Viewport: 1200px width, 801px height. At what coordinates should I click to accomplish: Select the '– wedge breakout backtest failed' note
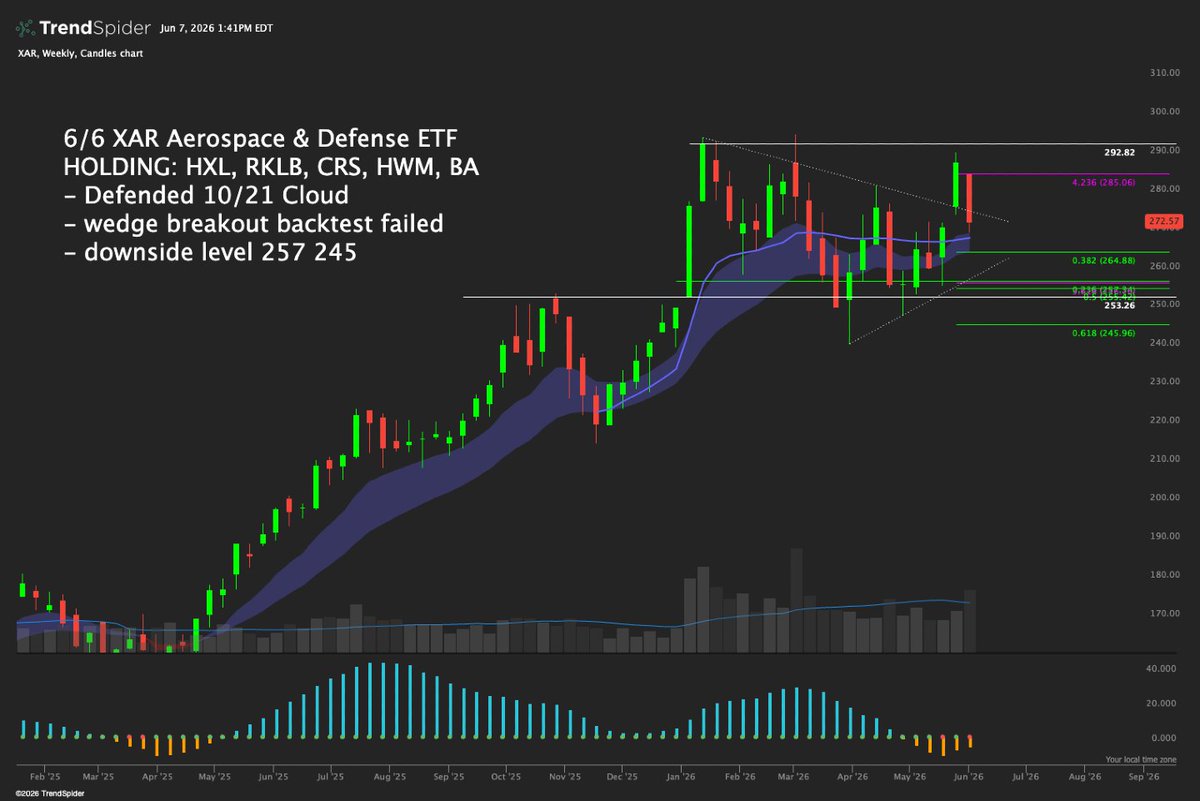252,225
